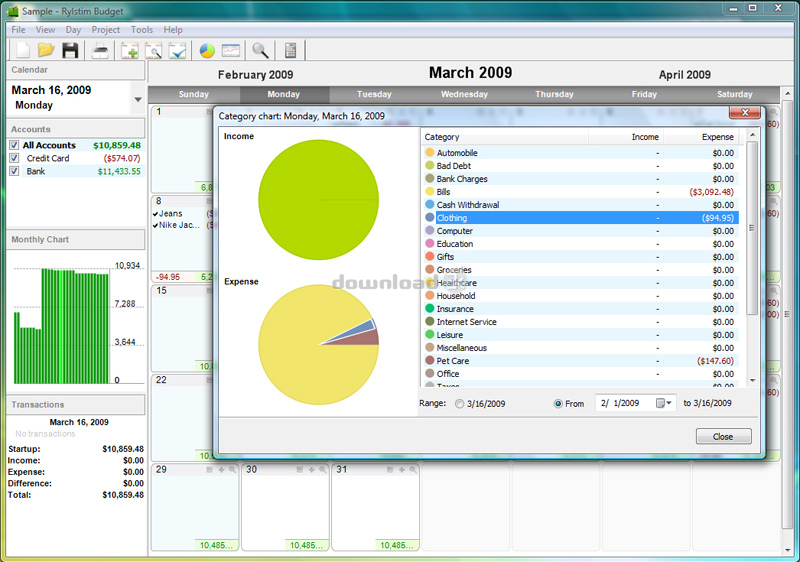
Task: Uncheck the Credit Card account checkbox
Action: [x=14, y=158]
